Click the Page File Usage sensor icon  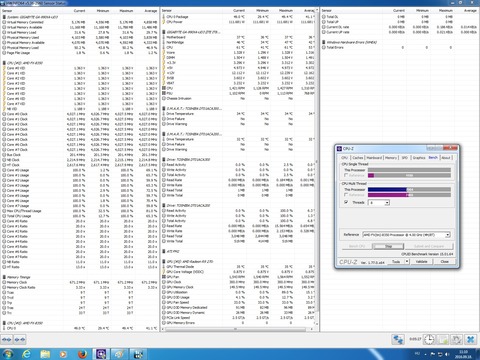pyautogui.click(x=4, y=53)
